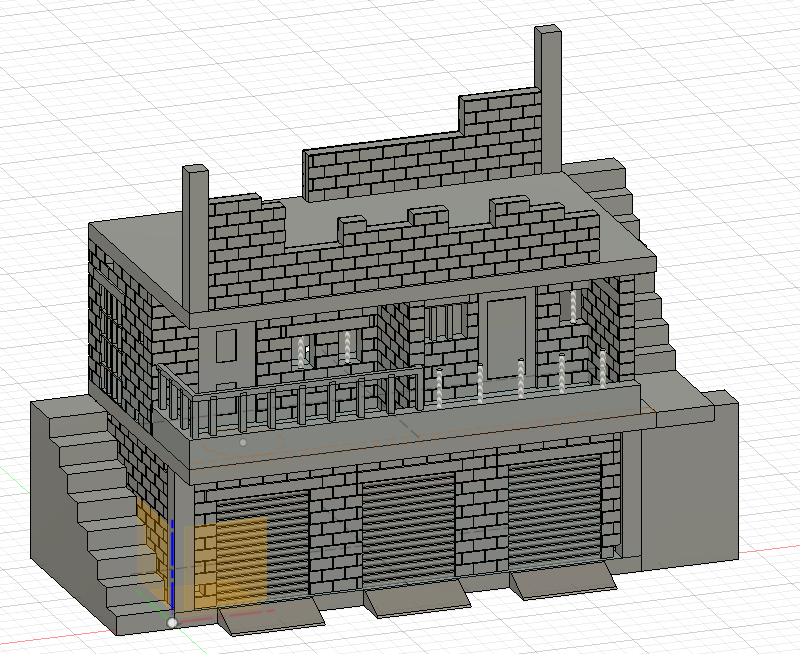Click the white origin point at the axes

[172, 622]
